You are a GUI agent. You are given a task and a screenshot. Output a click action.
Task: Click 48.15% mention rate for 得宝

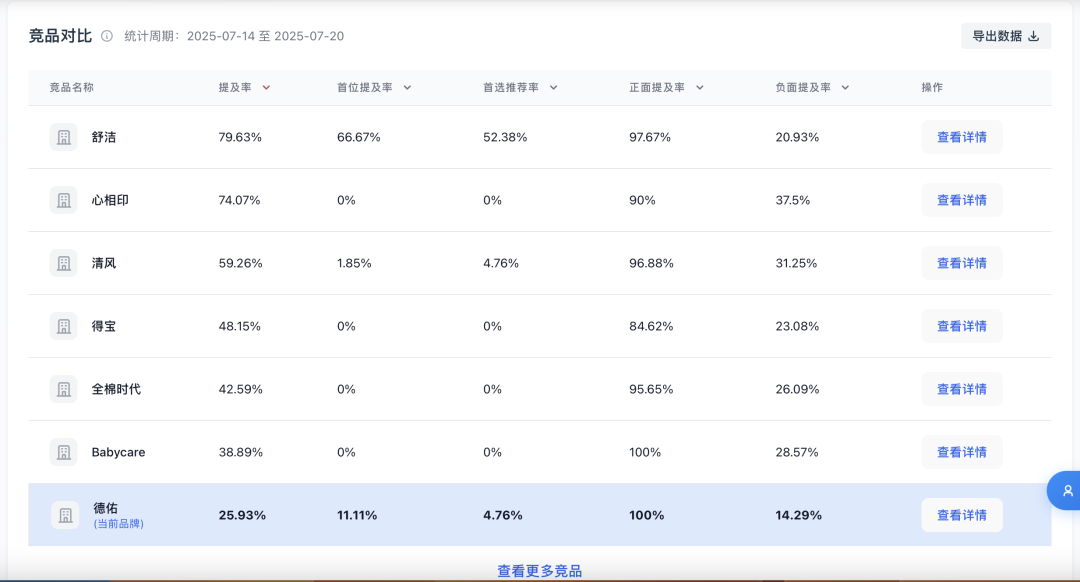pos(240,326)
